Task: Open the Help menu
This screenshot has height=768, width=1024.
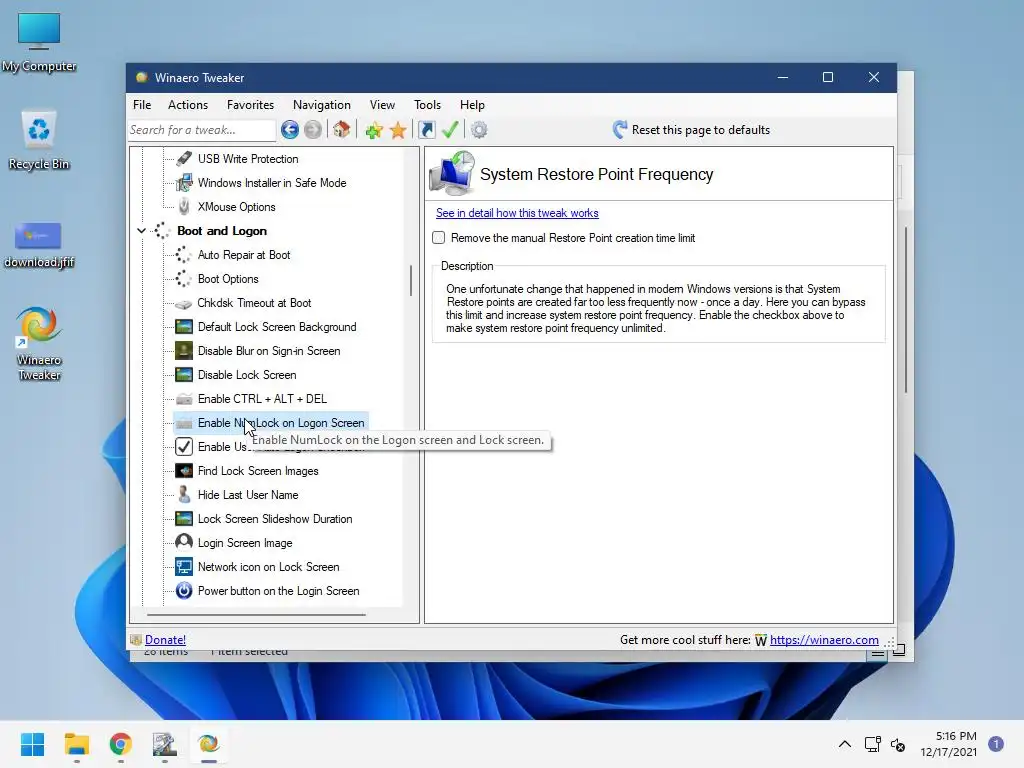Action: (x=472, y=104)
